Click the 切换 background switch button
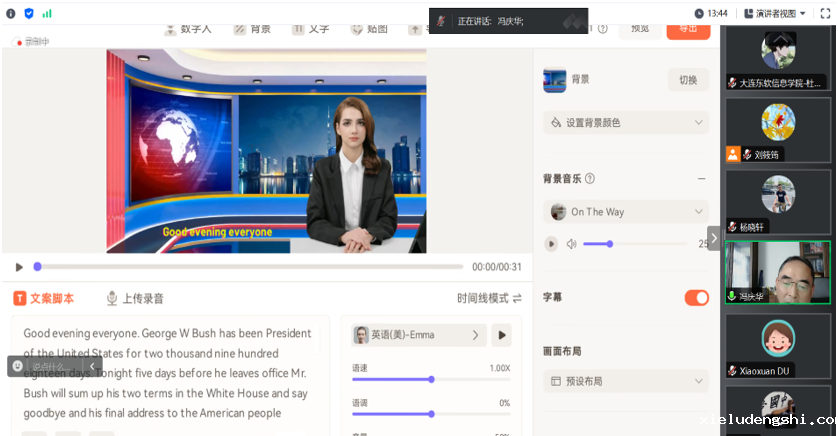Viewport: 838px width, 436px height. (688, 80)
